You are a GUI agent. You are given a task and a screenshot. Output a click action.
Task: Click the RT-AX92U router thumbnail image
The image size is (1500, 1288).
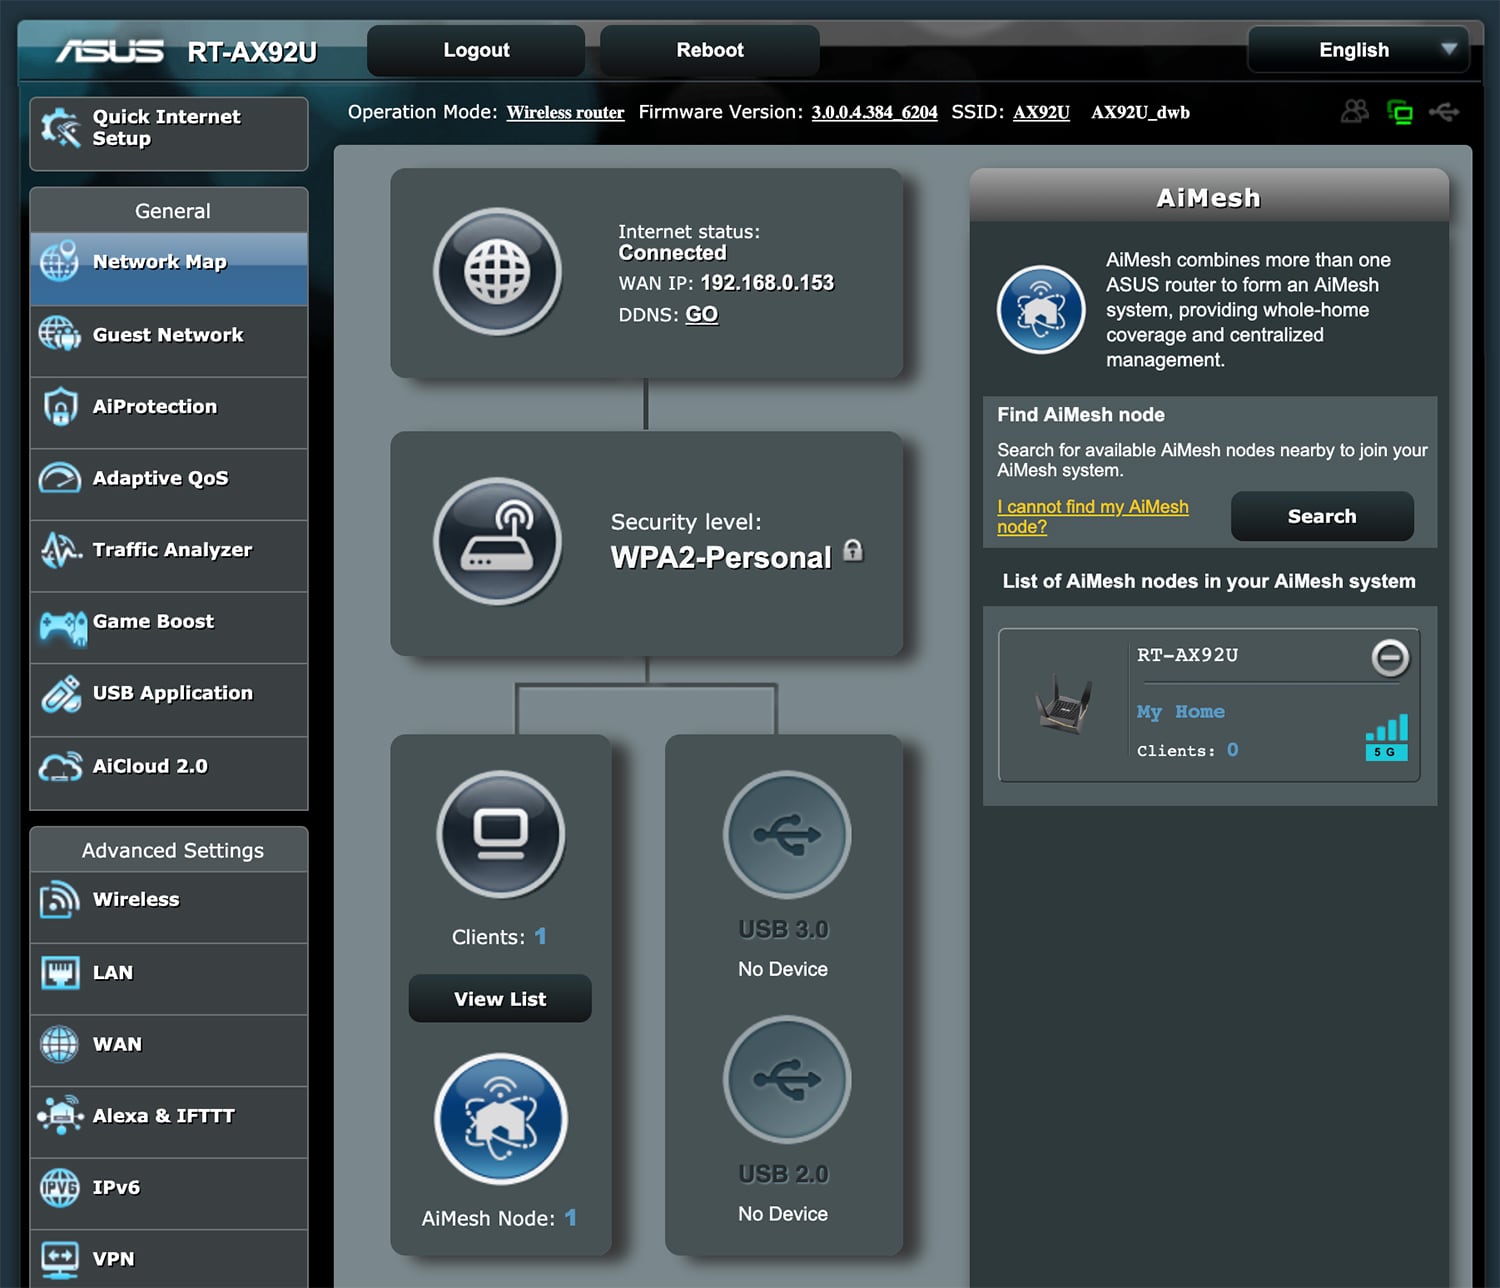click(x=1064, y=703)
